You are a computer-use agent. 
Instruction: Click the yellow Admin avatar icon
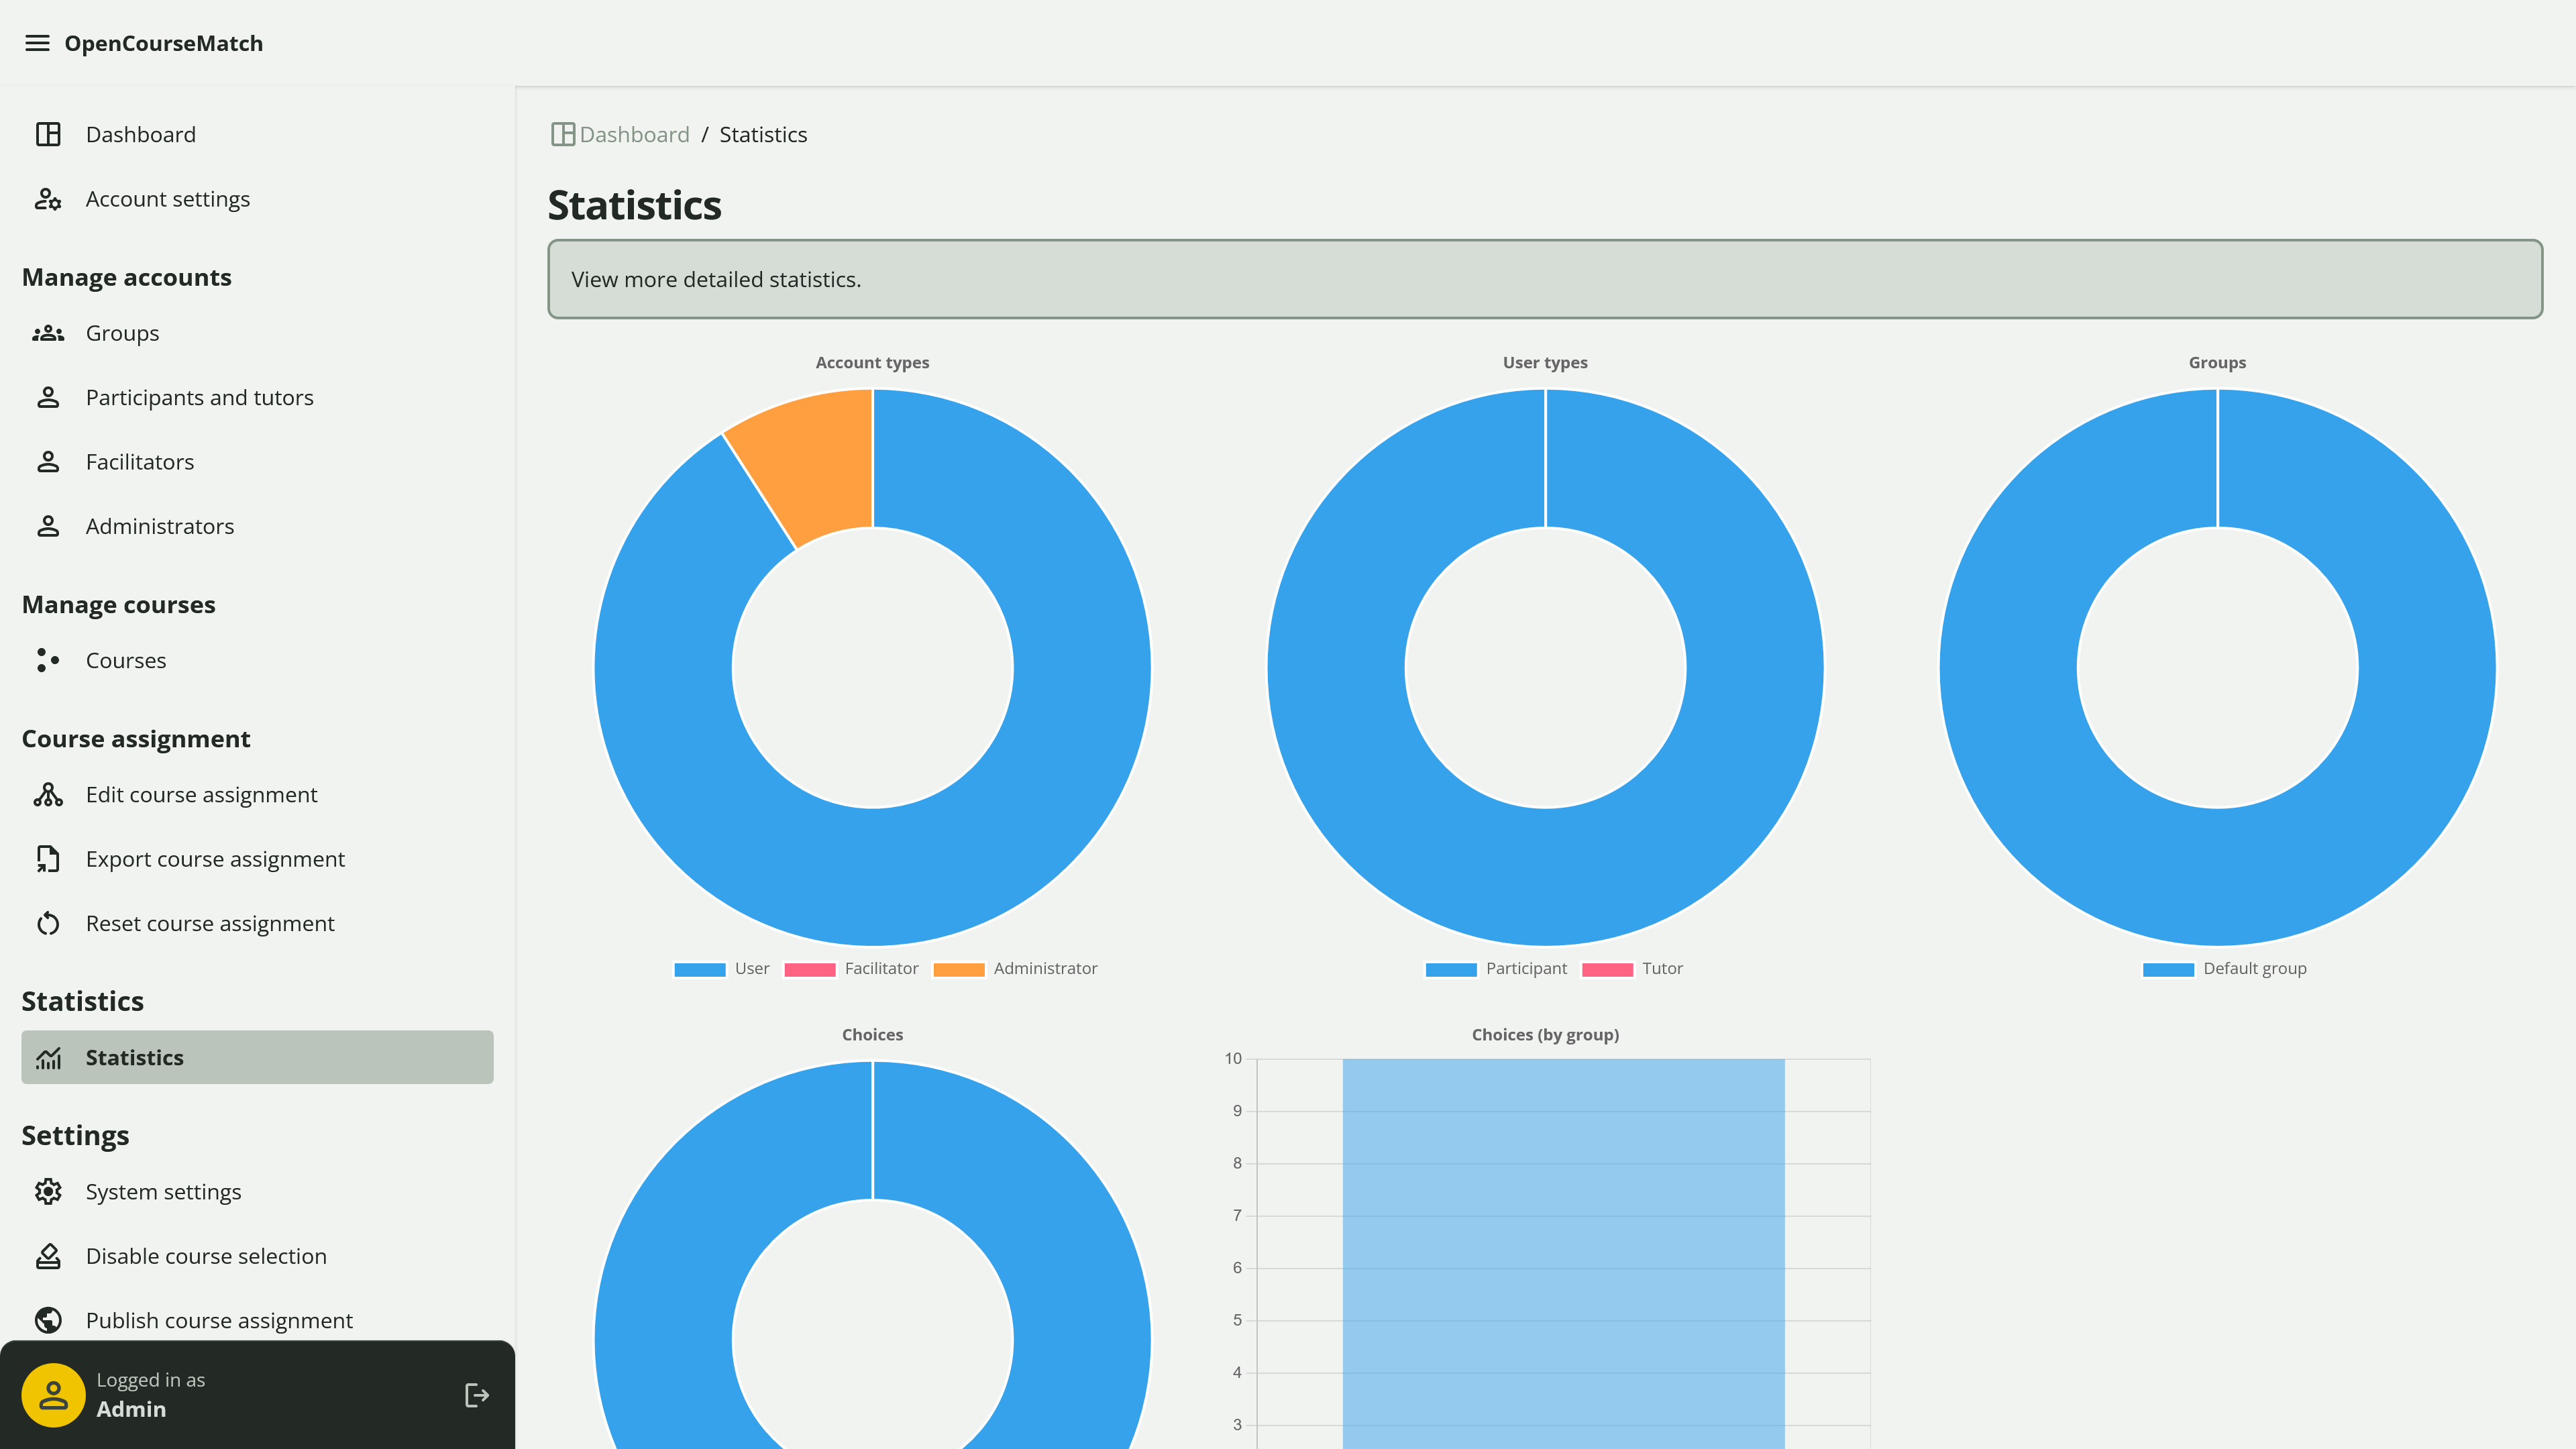tap(53, 1395)
